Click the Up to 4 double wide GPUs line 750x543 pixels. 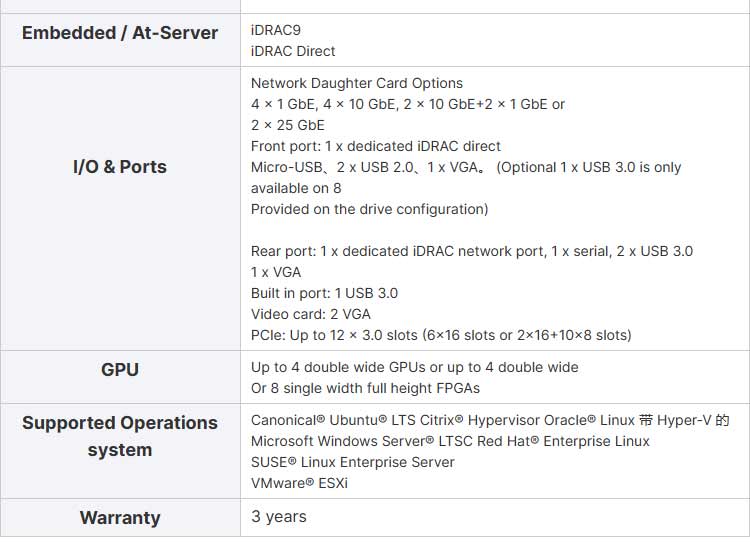tap(414, 367)
